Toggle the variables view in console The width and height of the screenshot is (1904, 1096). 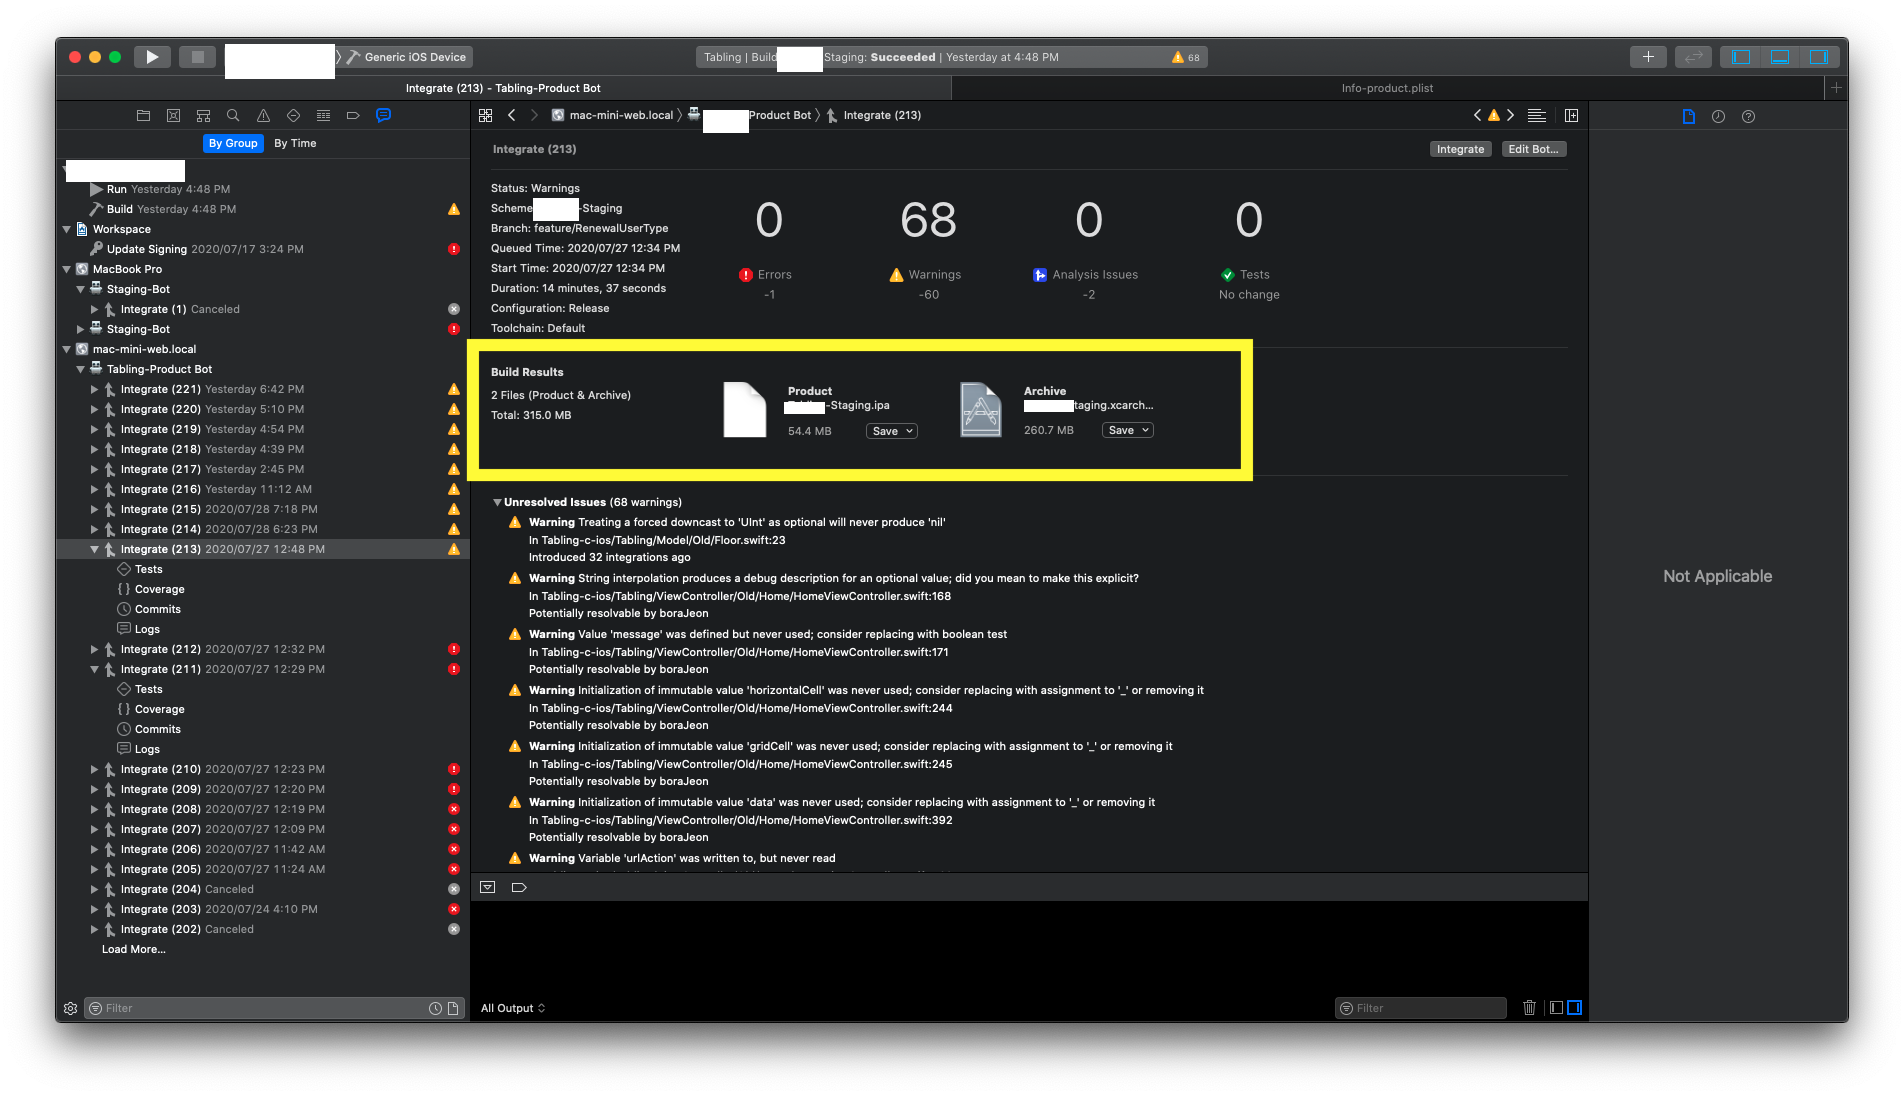[1556, 1008]
